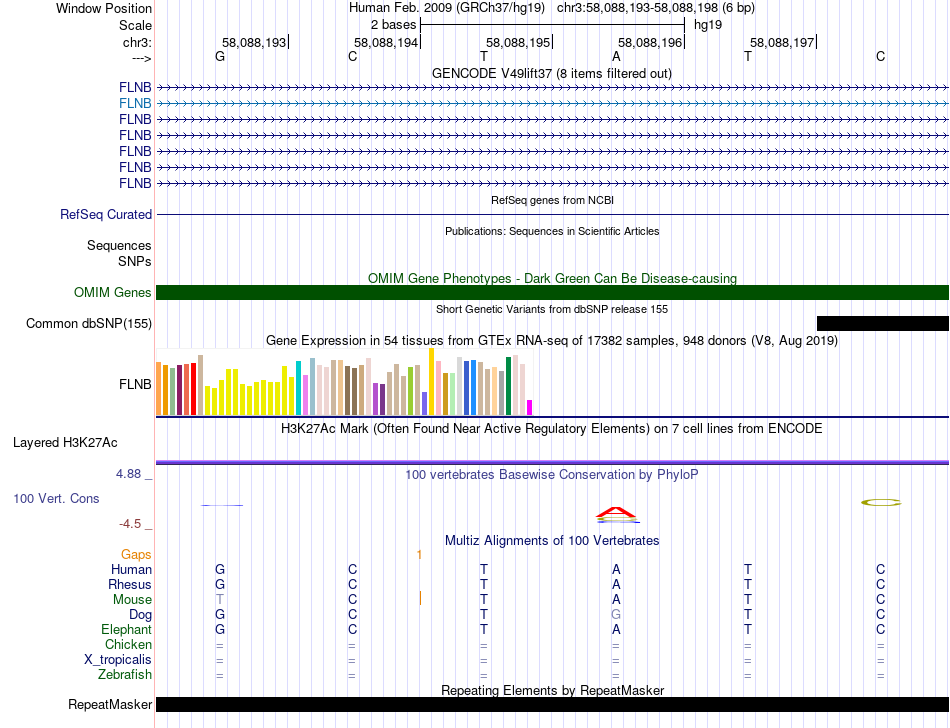This screenshot has height=728, width=950.
Task: Click the 100 Vert. Cons label
Action: [x=56, y=498]
